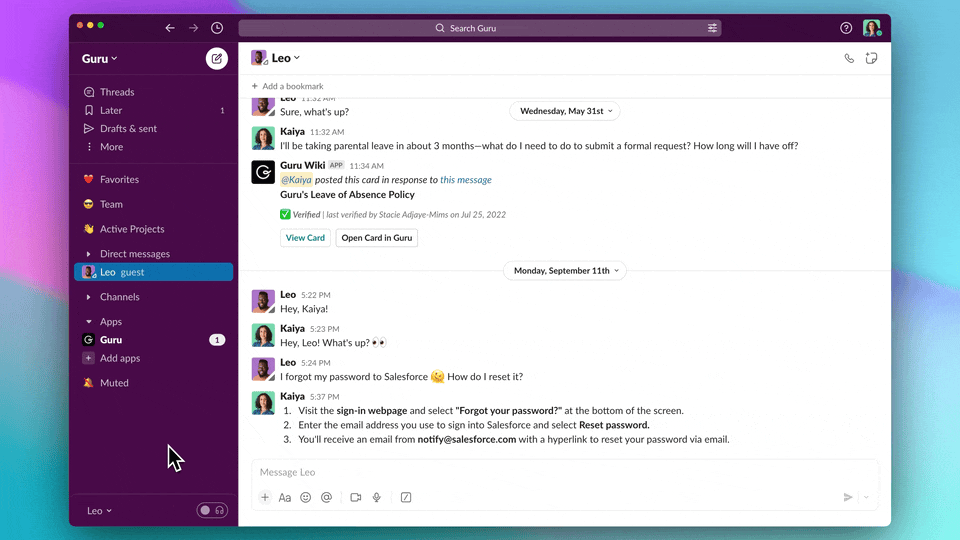Go forward using the right arrow
This screenshot has height=540, width=960.
pyautogui.click(x=193, y=28)
